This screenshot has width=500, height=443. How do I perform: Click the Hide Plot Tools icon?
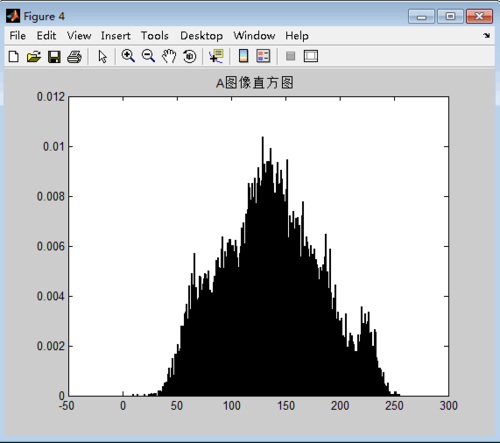[x=291, y=56]
